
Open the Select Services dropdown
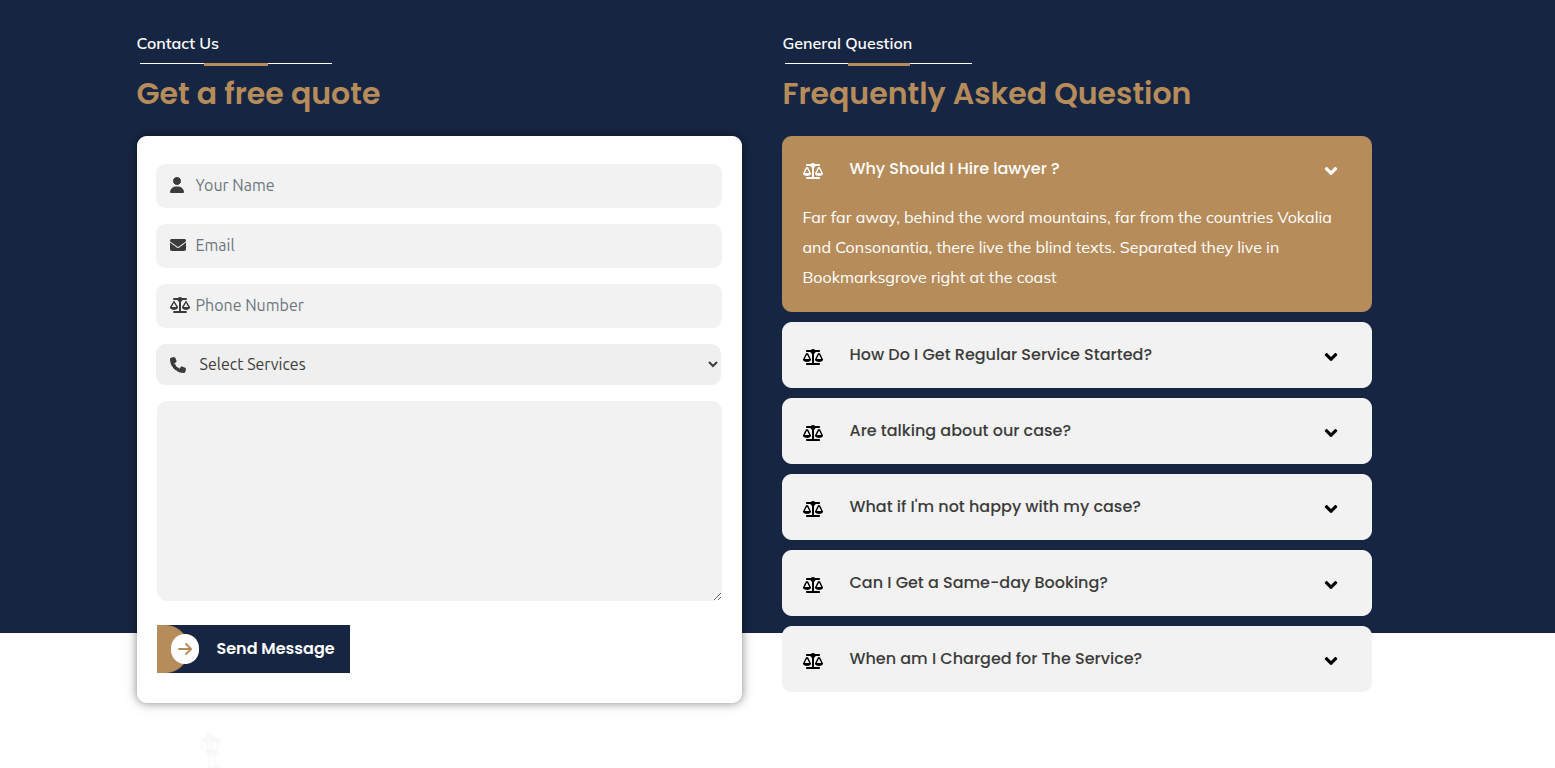click(439, 365)
